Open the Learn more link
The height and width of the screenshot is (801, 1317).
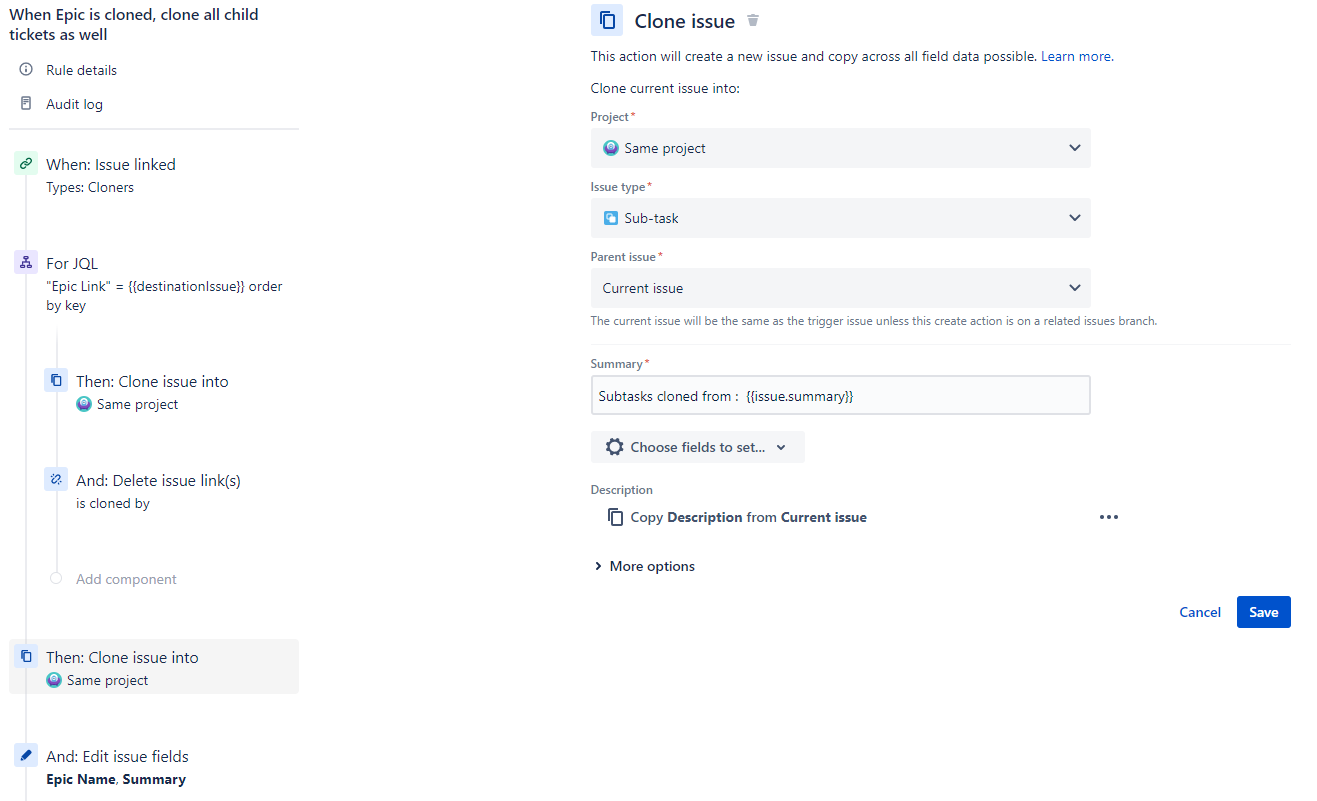point(1077,56)
